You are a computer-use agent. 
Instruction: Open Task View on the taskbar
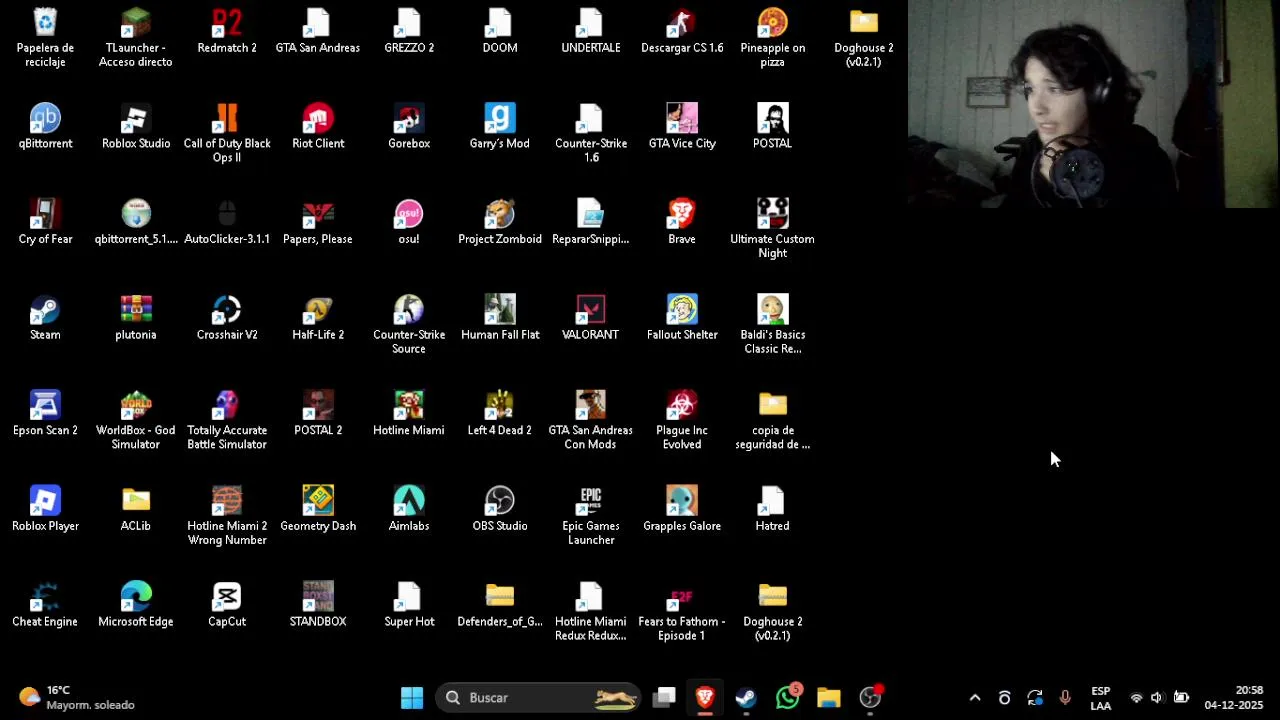tap(664, 698)
